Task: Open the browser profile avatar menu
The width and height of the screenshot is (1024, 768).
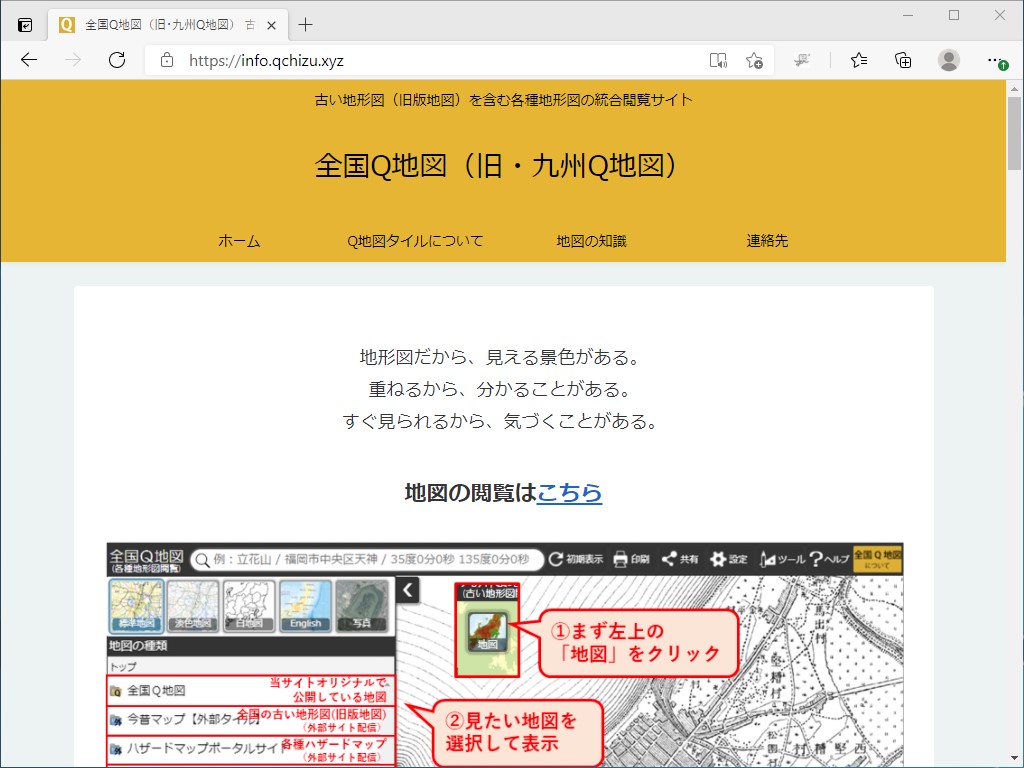Action: (x=948, y=60)
